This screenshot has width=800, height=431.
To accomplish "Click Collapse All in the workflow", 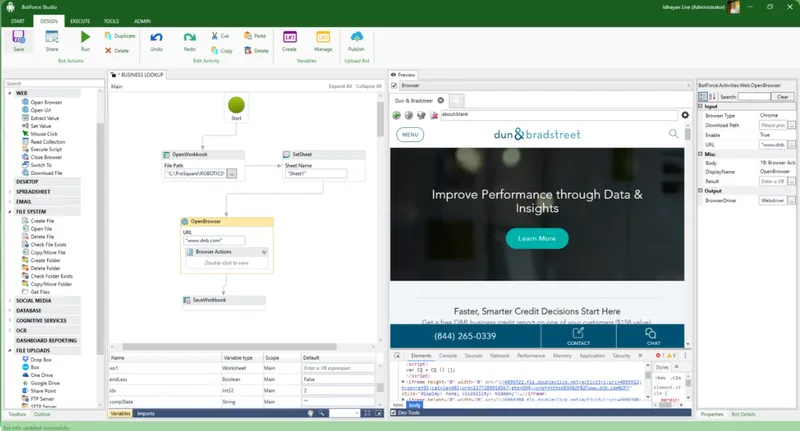I will pos(368,86).
